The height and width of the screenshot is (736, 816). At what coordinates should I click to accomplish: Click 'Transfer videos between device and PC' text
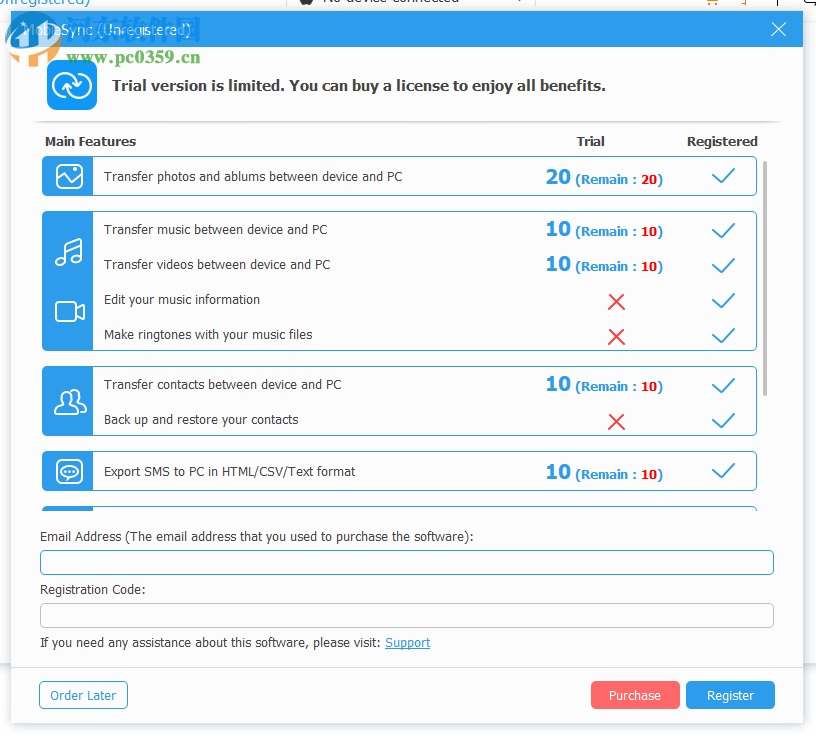[x=217, y=264]
